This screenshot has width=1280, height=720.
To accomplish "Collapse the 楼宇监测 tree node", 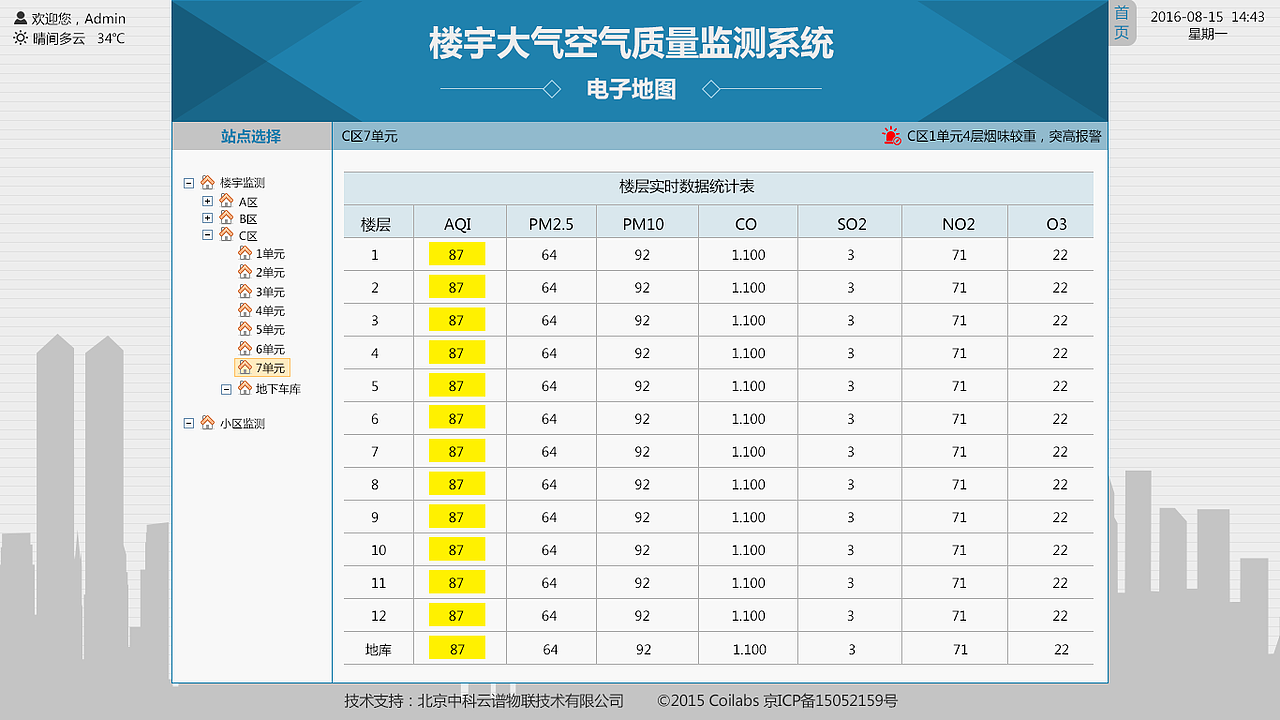I will pyautogui.click(x=189, y=183).
